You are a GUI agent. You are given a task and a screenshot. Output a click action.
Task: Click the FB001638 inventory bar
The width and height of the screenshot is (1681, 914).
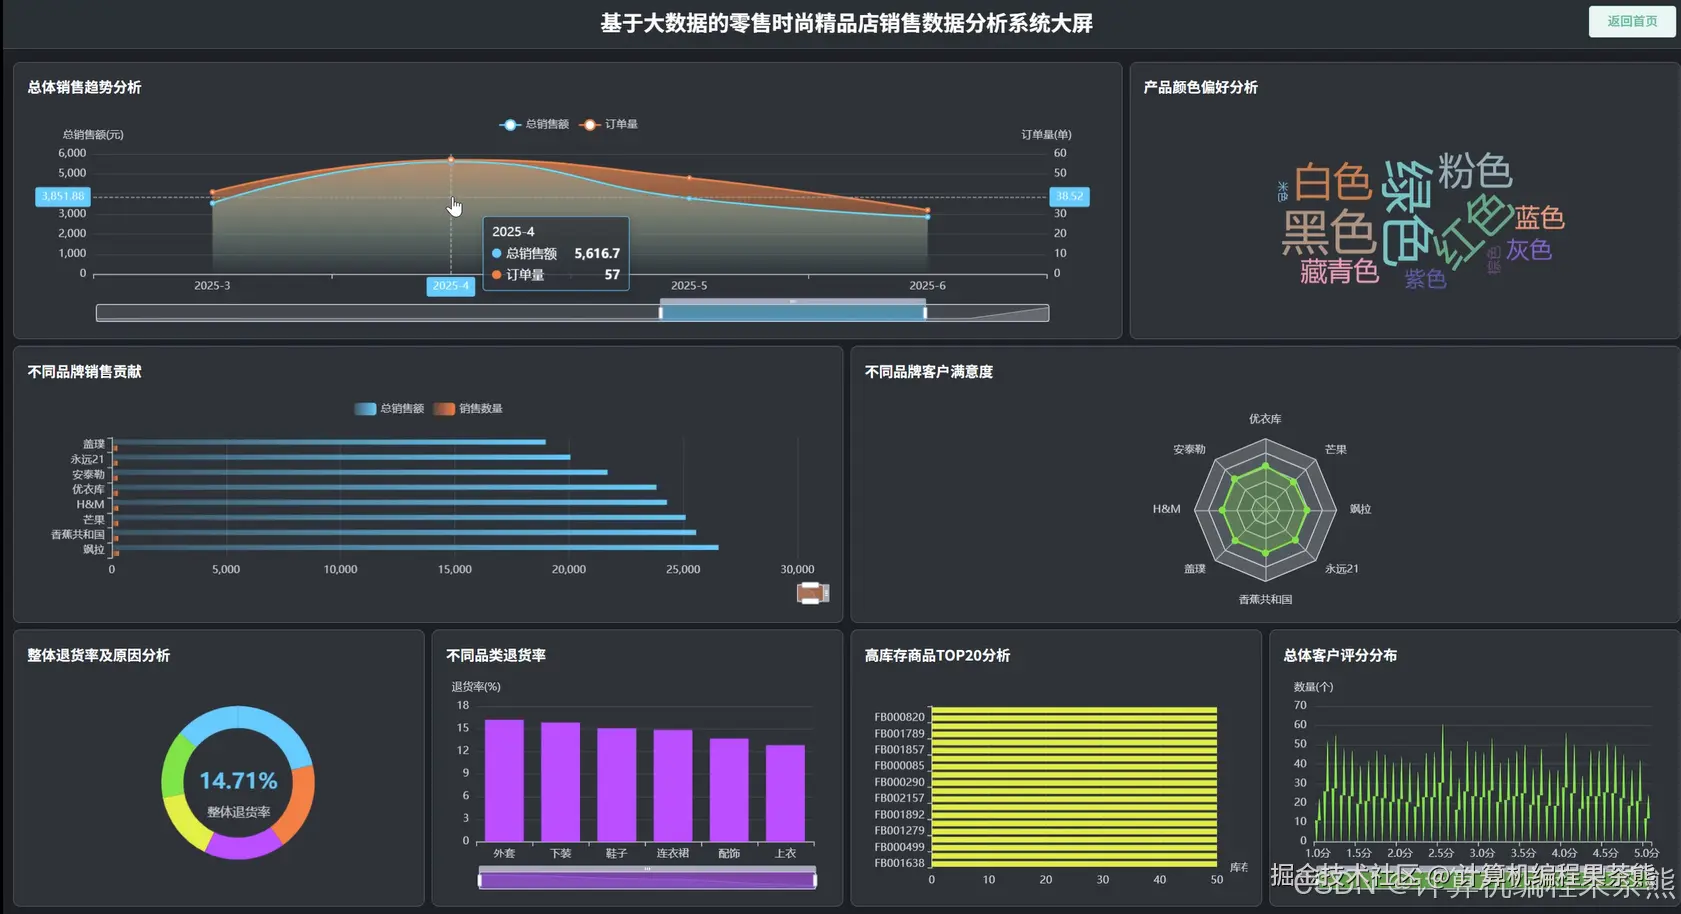1074,863
